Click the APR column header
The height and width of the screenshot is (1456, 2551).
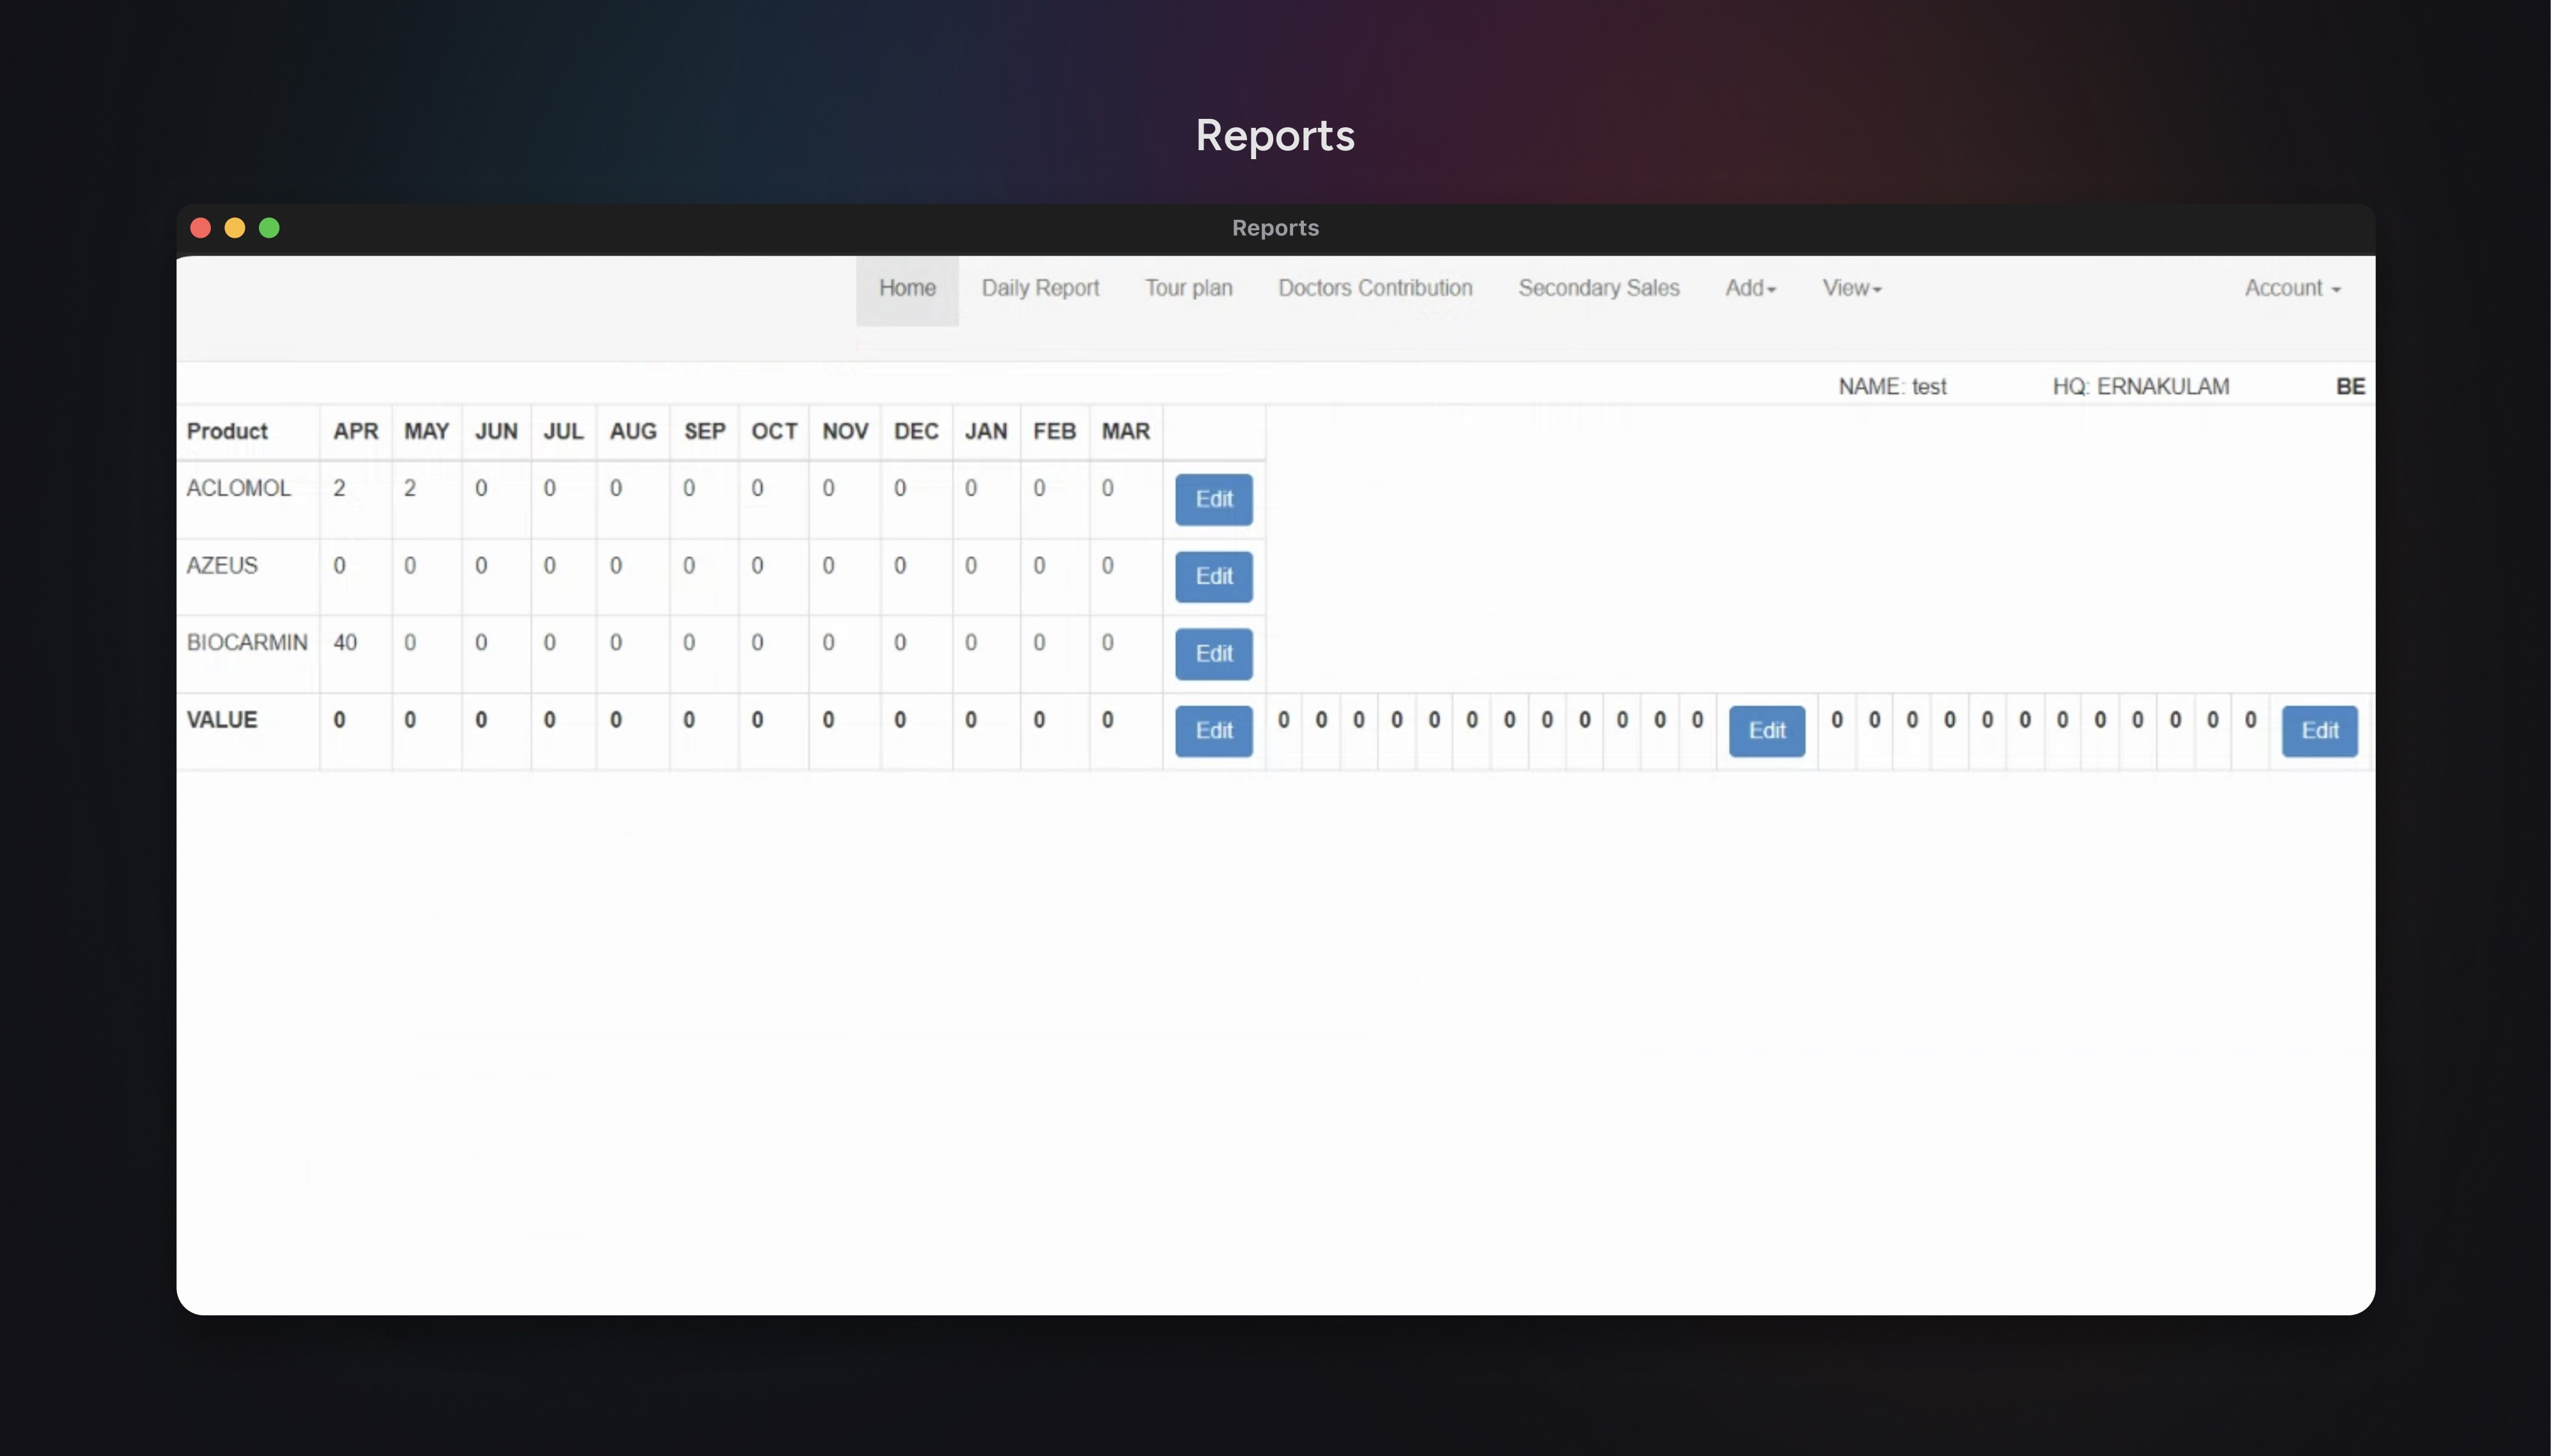point(355,432)
